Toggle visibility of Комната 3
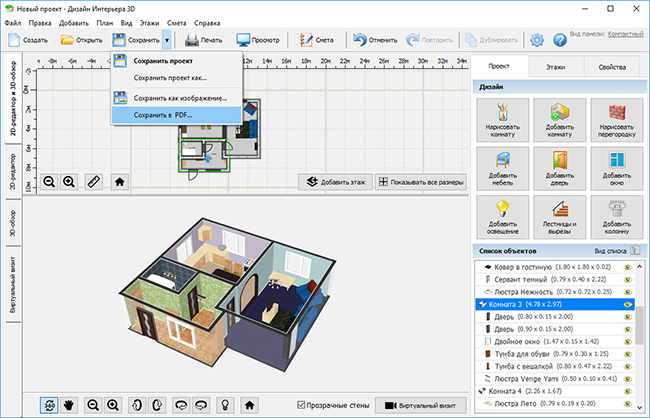The height and width of the screenshot is (418, 650). pos(628,304)
